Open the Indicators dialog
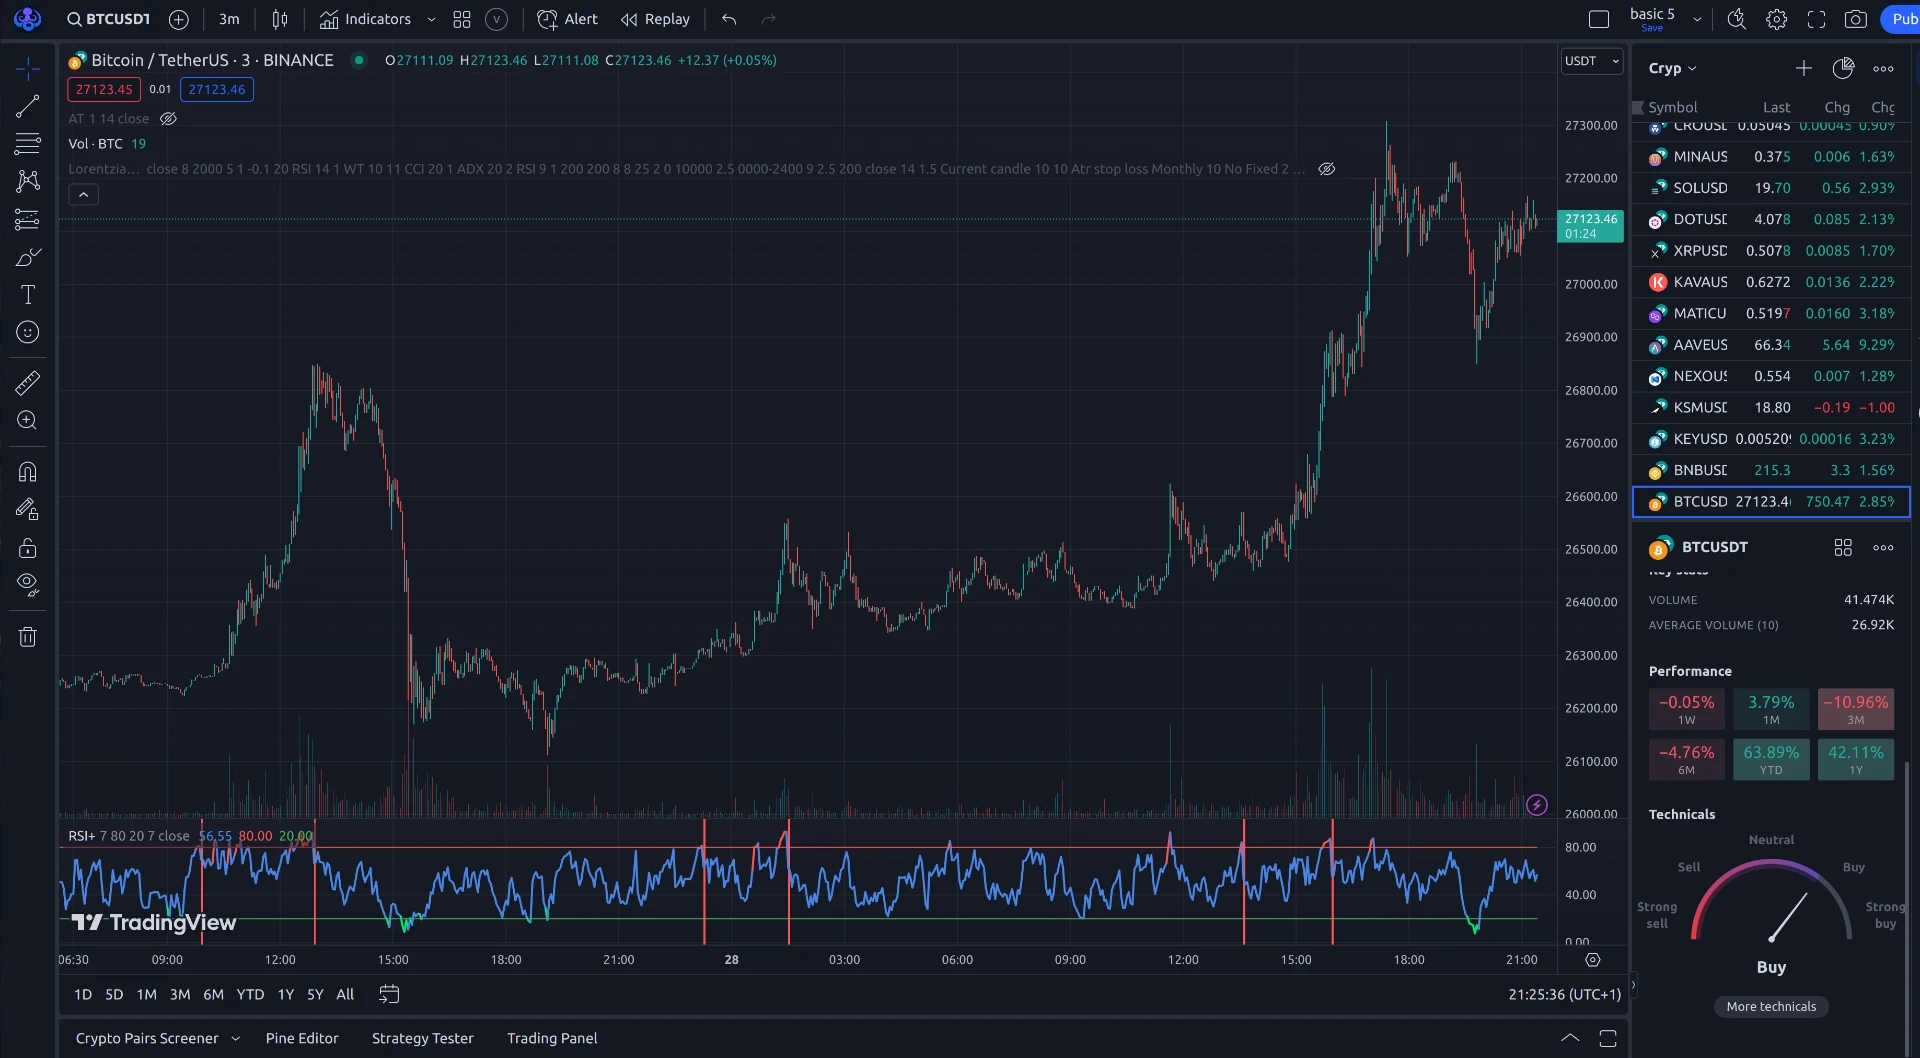The image size is (1920, 1058). pyautogui.click(x=365, y=19)
